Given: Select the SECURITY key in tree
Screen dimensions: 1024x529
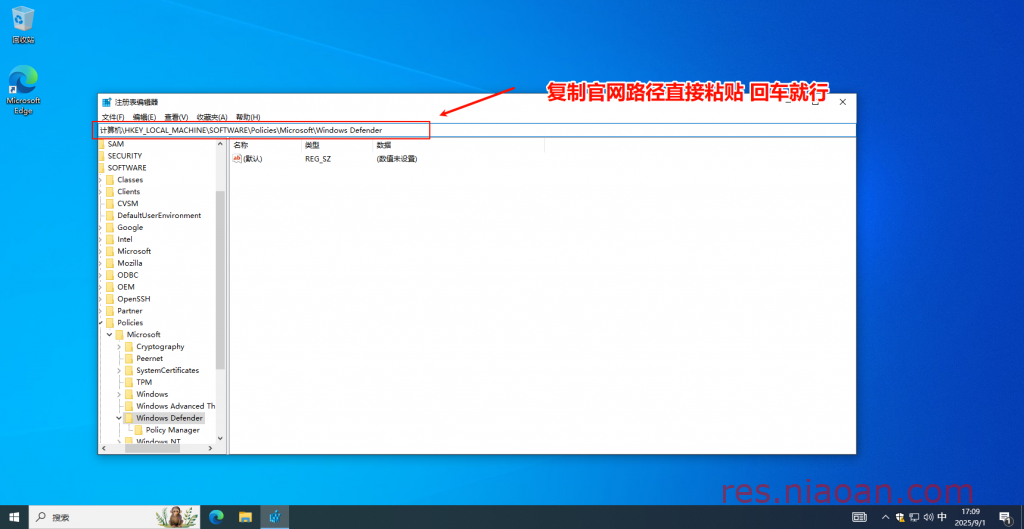Looking at the screenshot, I should 125,156.
